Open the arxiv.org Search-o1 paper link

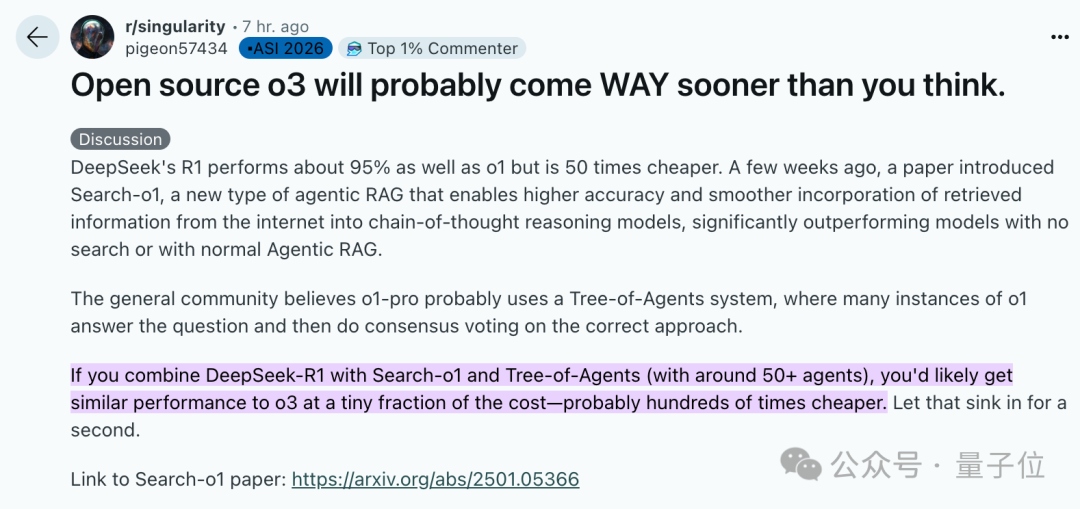(435, 479)
